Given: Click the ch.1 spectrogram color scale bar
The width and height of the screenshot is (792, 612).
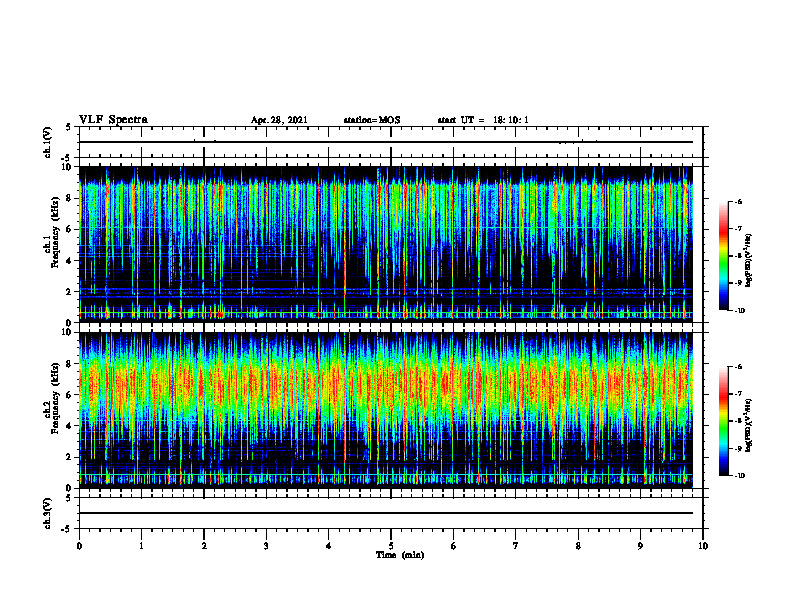Looking at the screenshot, I should [723, 256].
